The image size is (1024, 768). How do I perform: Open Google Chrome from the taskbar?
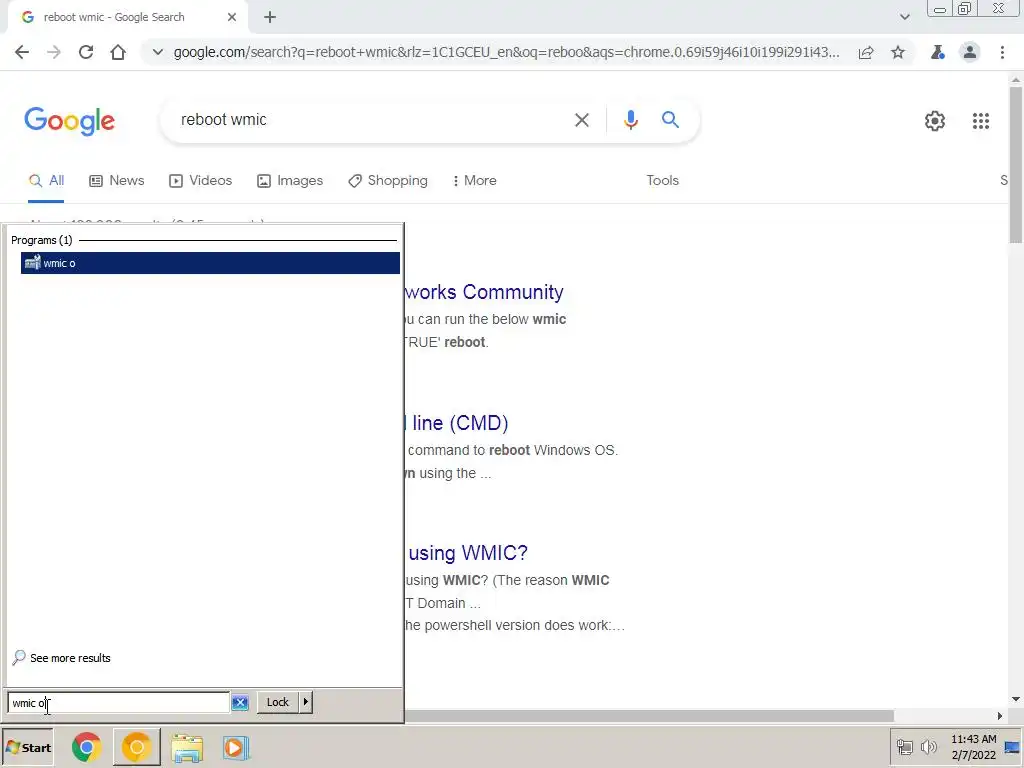click(86, 748)
